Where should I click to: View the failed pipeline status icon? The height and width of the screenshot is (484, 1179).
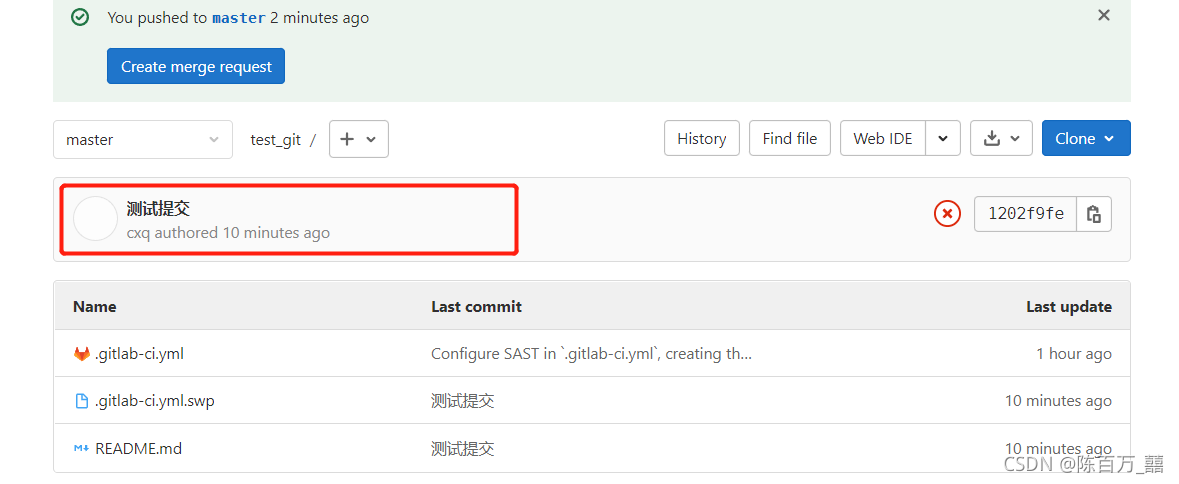tap(947, 214)
